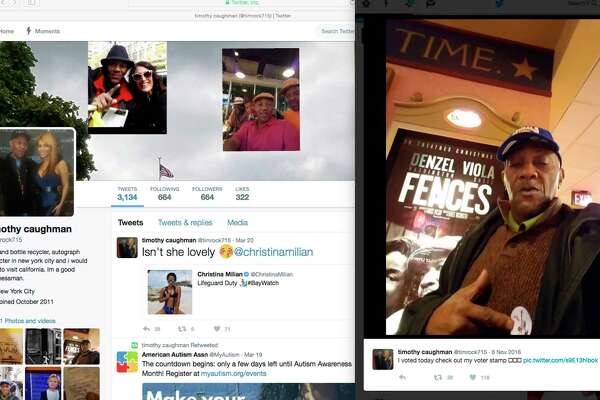Open the Fences poster photo in media grid
600x400 pixels.
coord(82,346)
